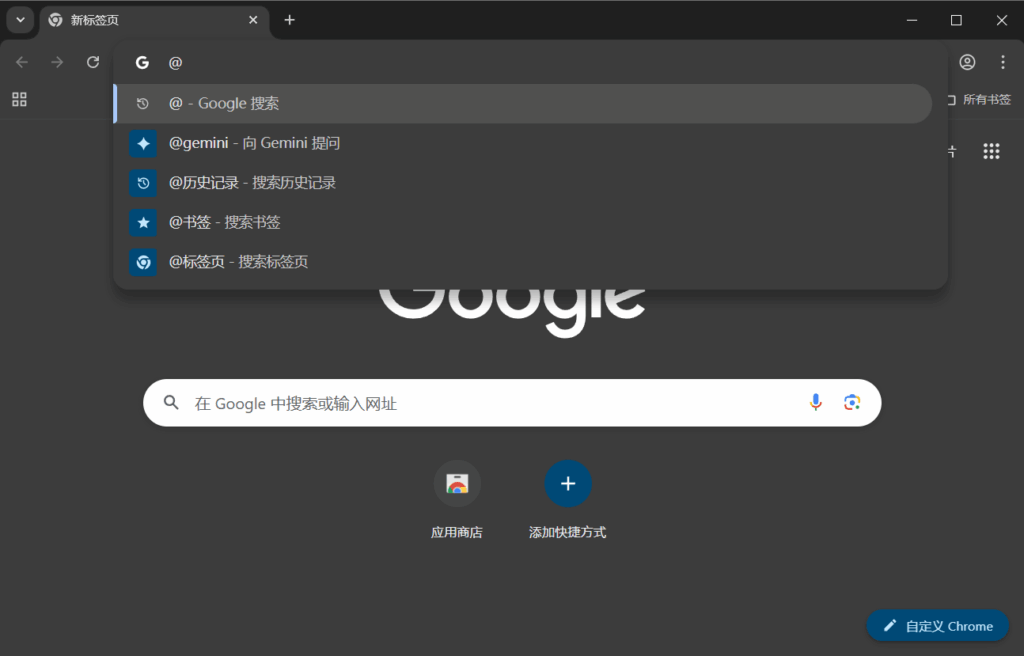This screenshot has width=1024, height=656.
Task: Open the 应用商店 shortcut
Action: coord(457,484)
